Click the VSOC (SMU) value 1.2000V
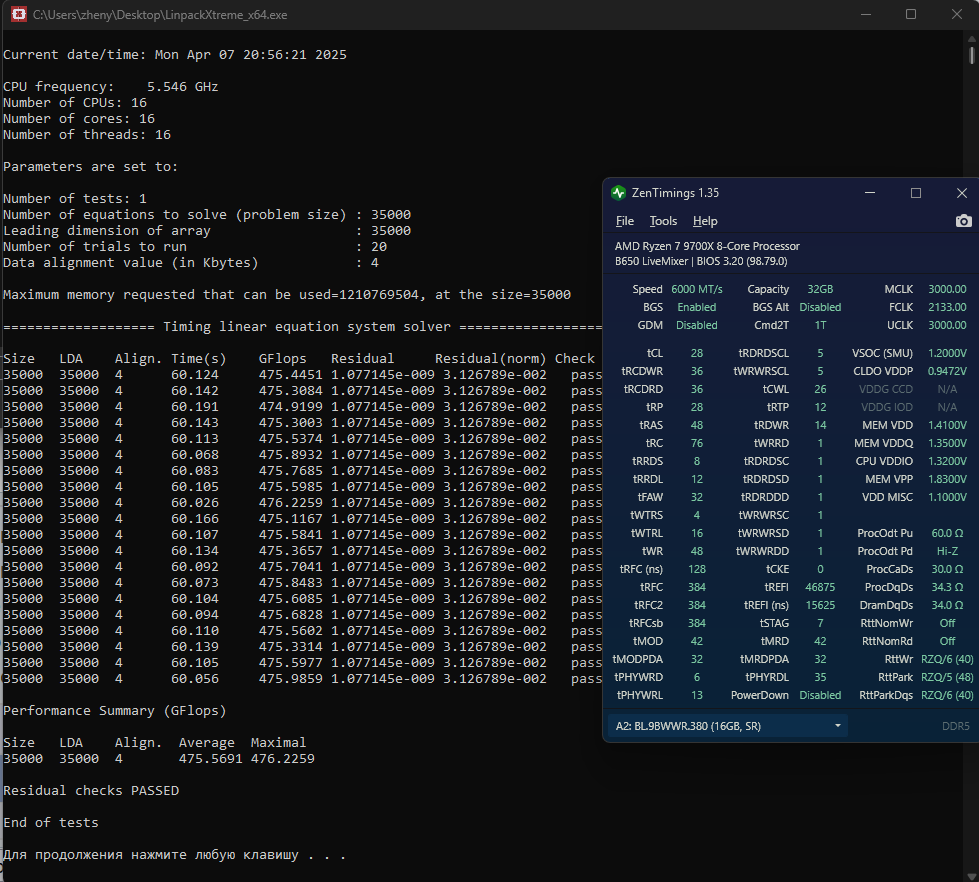 click(x=947, y=353)
